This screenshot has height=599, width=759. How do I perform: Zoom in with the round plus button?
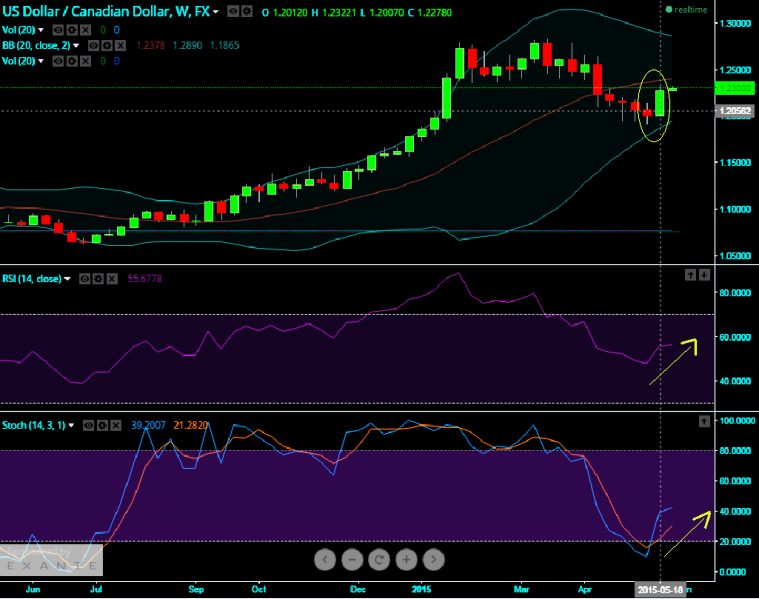coord(407,560)
